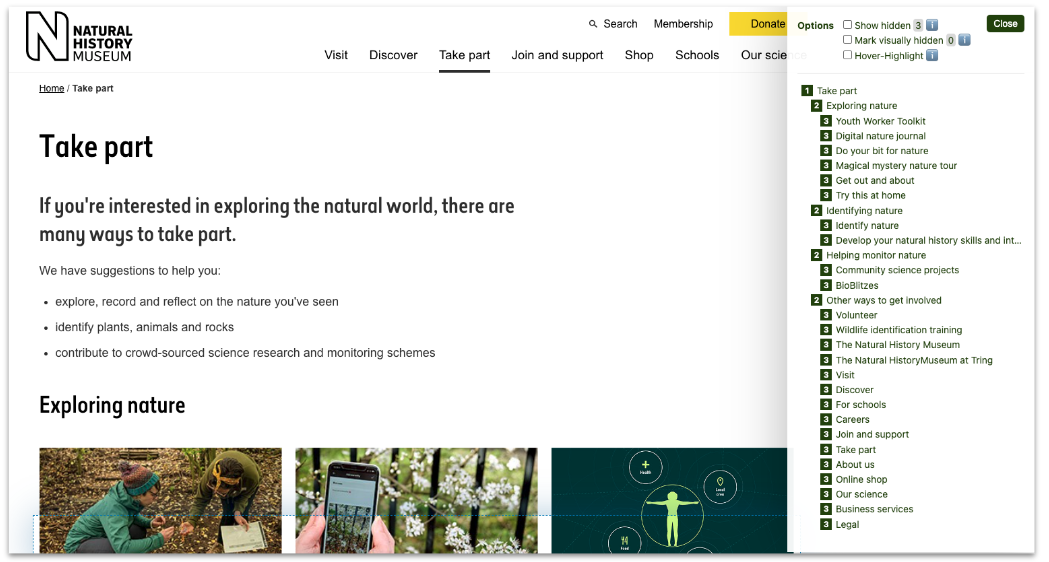Go to Home breadcrumb link

point(52,88)
